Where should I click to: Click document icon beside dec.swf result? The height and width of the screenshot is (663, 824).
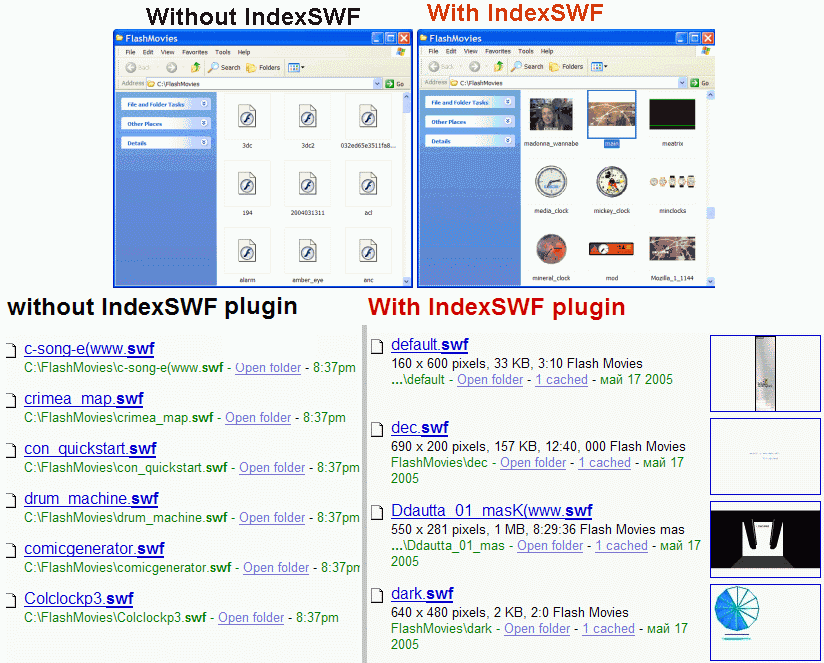[377, 429]
